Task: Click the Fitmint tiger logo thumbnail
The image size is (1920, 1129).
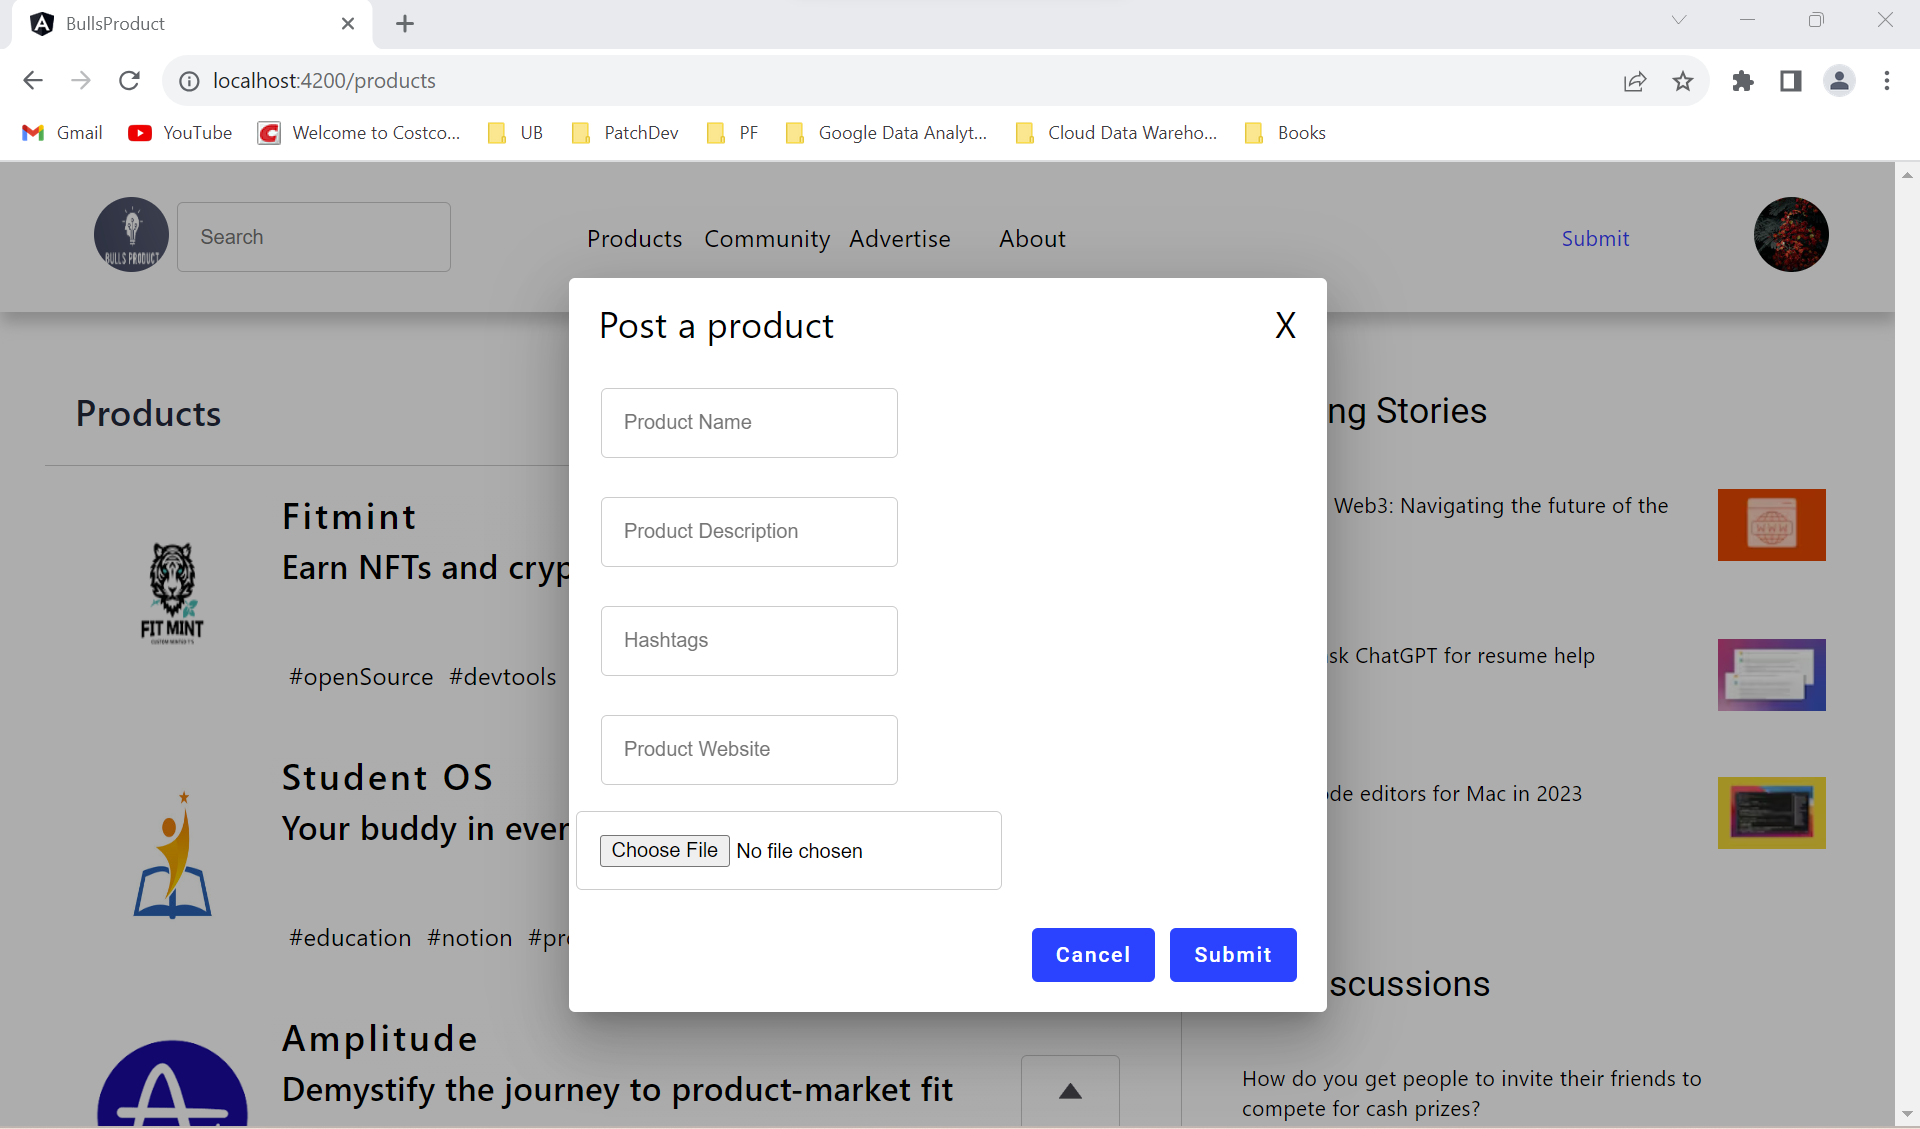Action: click(171, 592)
